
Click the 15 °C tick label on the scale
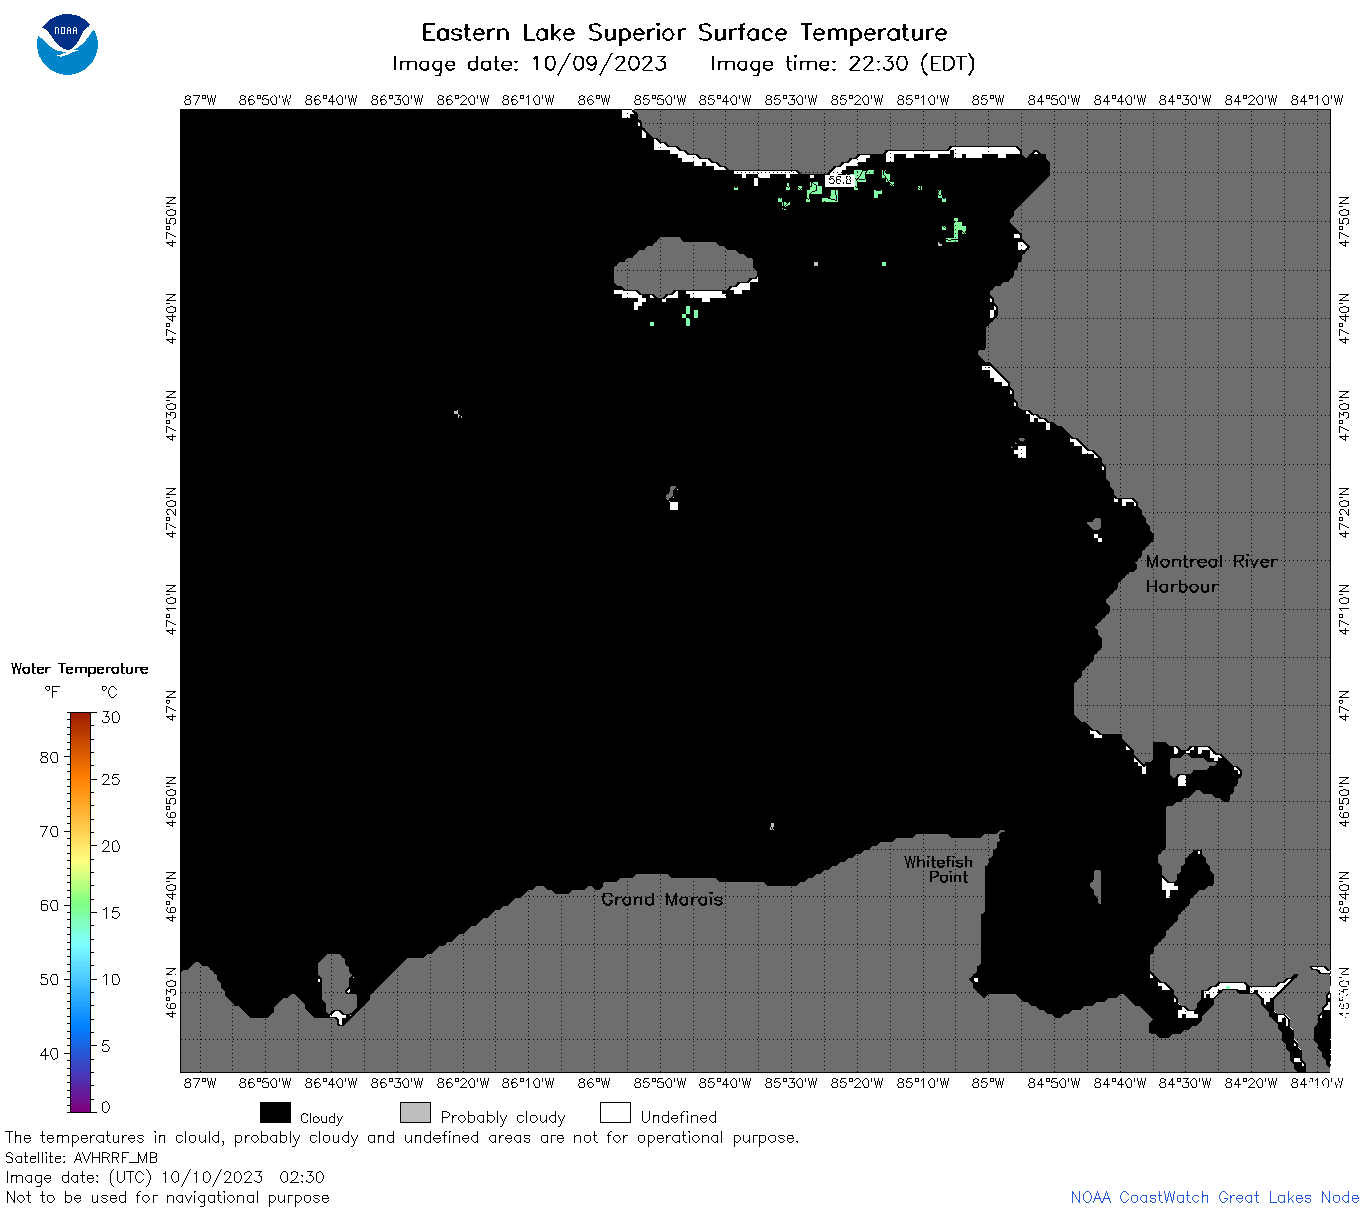(x=111, y=912)
